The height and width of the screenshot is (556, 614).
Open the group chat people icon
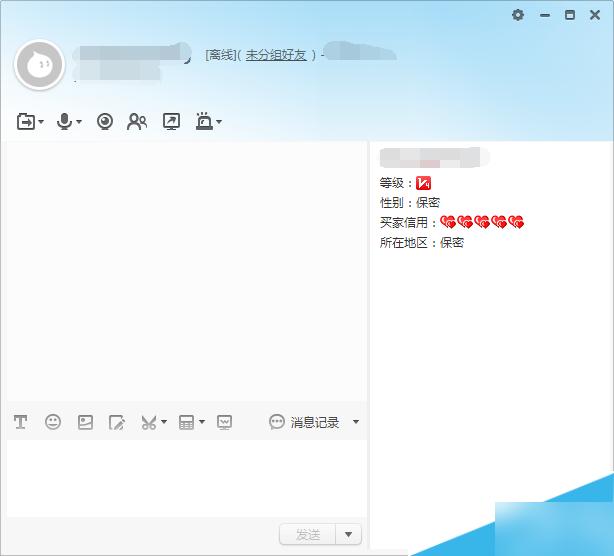(x=137, y=121)
